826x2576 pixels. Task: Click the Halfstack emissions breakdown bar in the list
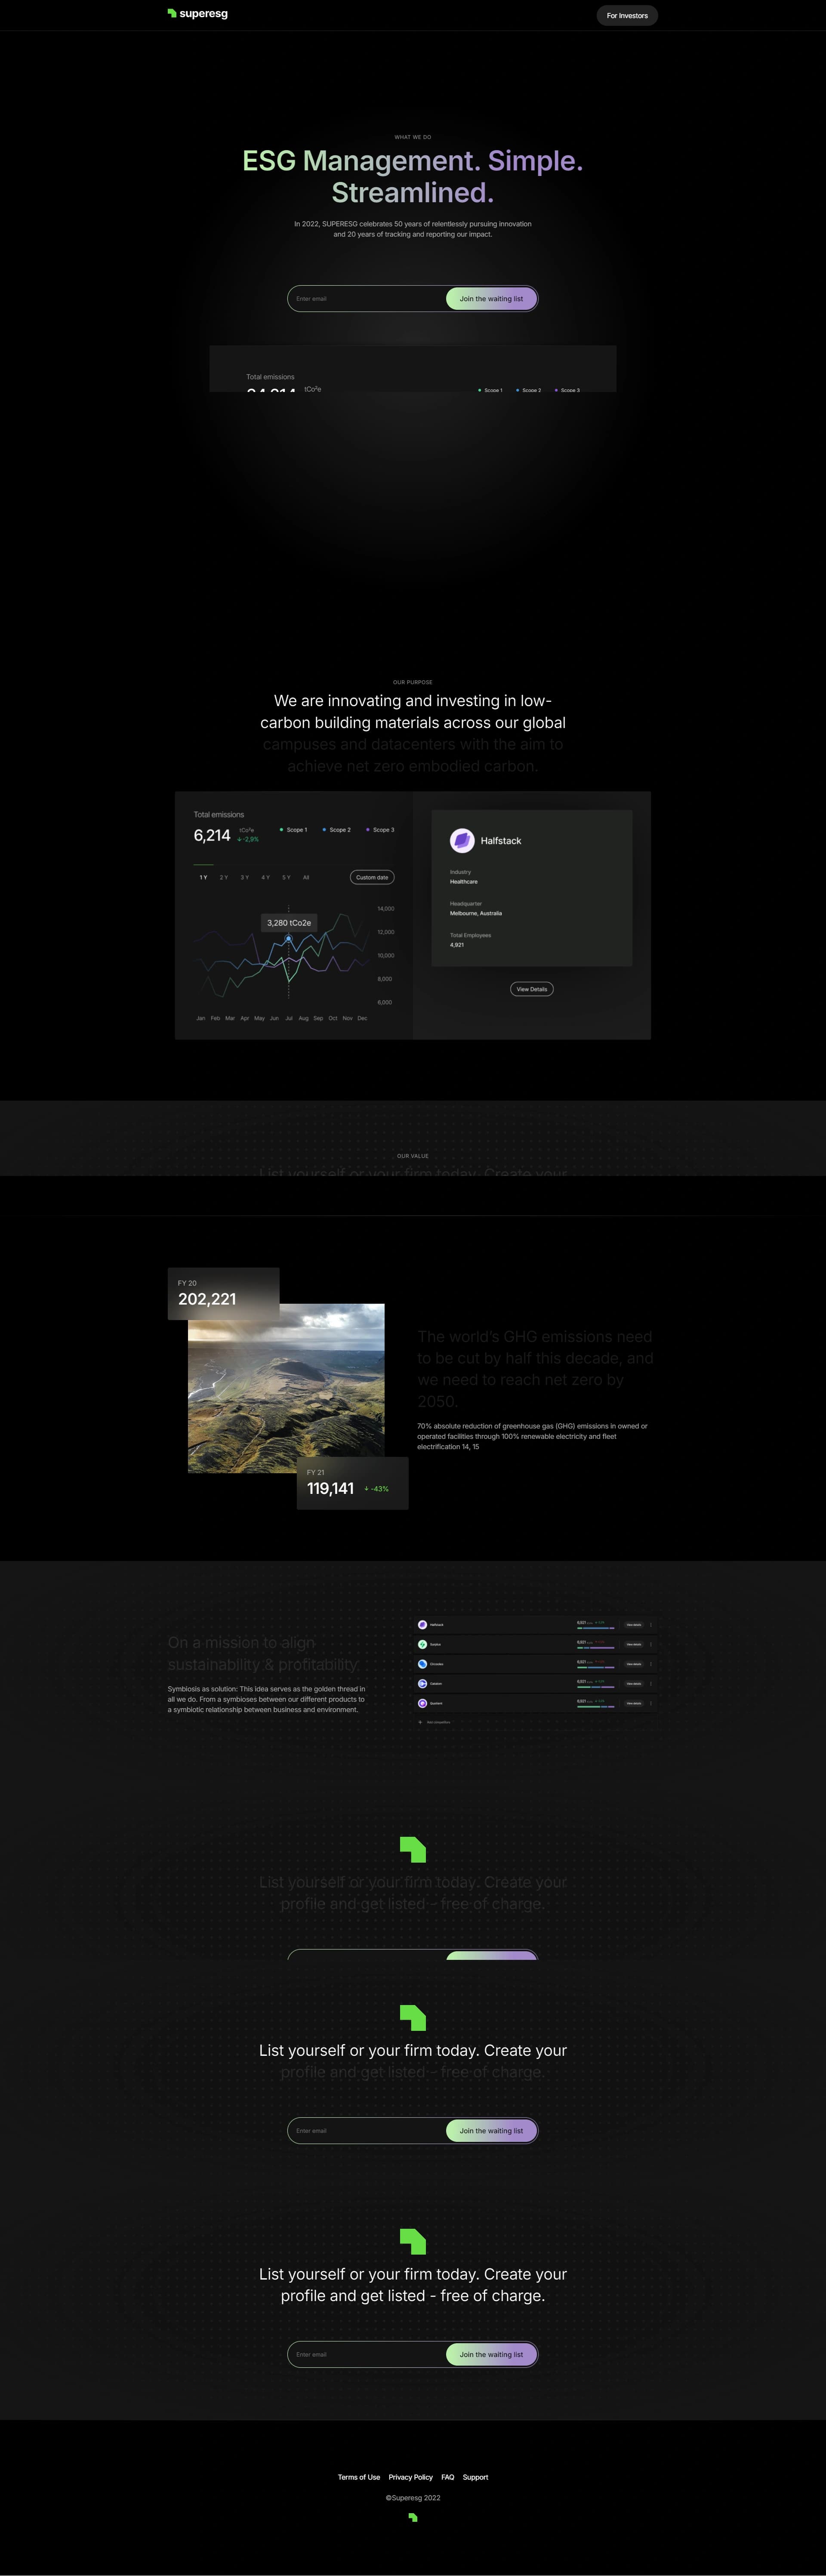[596, 1628]
